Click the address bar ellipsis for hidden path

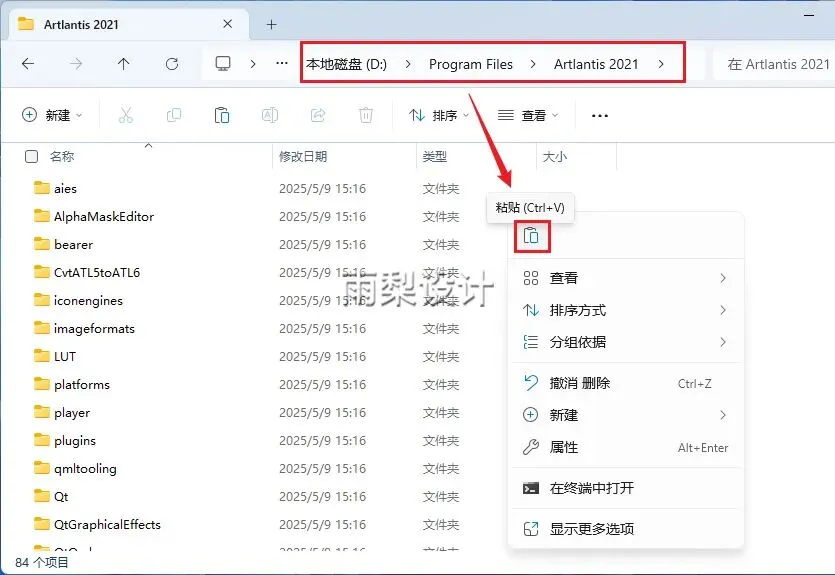tap(282, 64)
